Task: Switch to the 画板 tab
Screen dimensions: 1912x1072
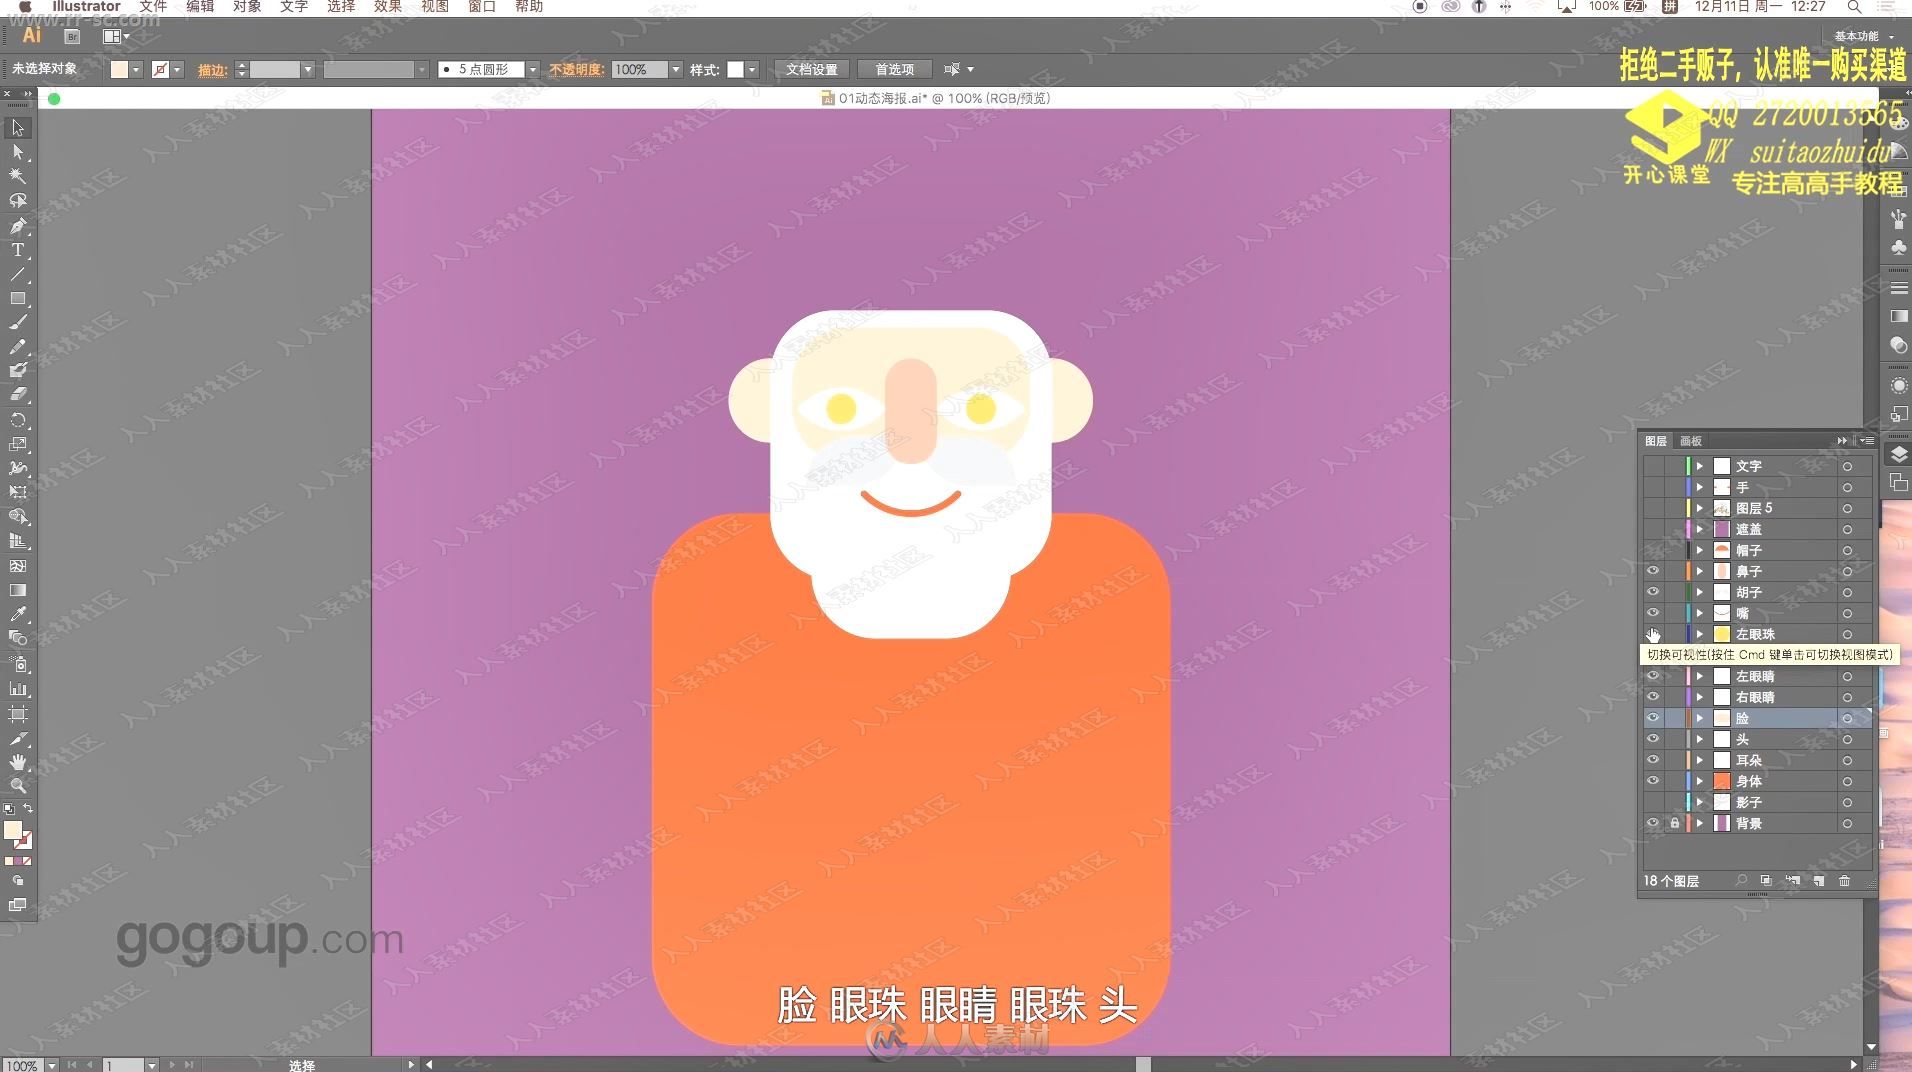Action: click(1691, 441)
